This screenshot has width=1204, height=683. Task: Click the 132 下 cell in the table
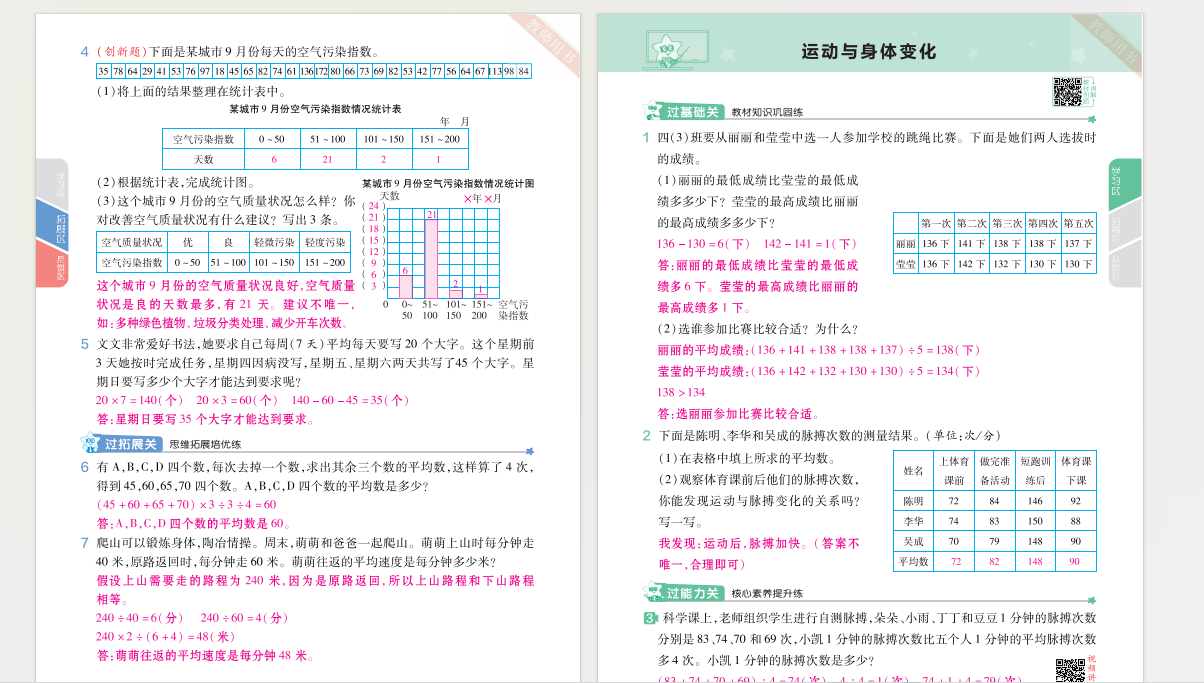(1007, 264)
